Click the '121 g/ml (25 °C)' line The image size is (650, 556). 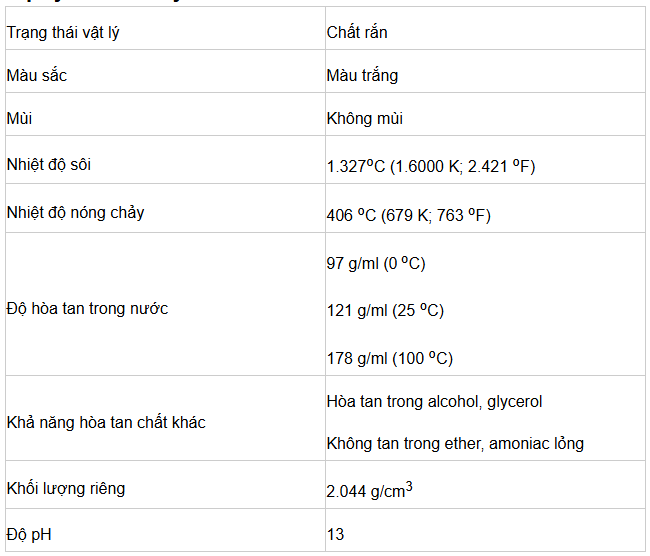click(385, 311)
